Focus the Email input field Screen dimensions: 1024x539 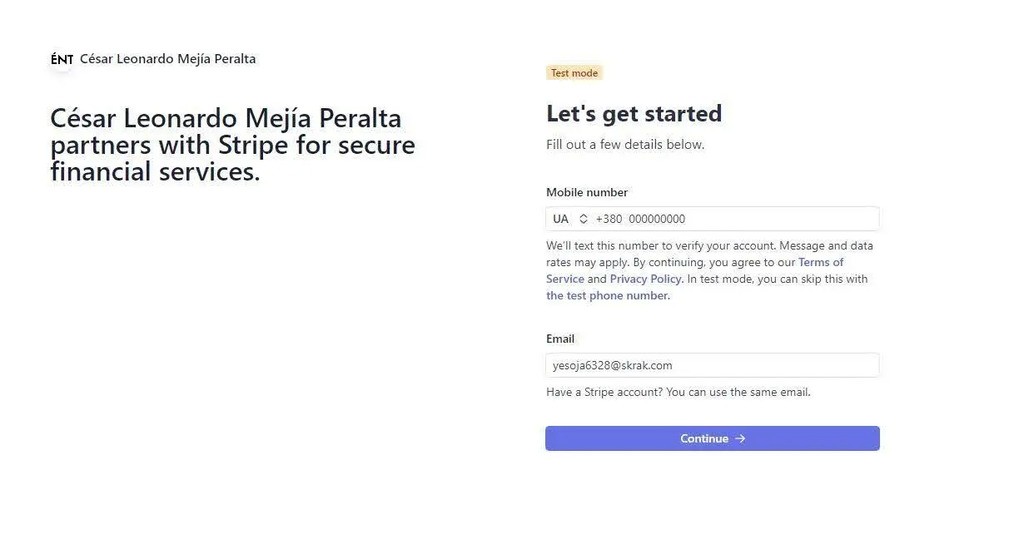(712, 365)
